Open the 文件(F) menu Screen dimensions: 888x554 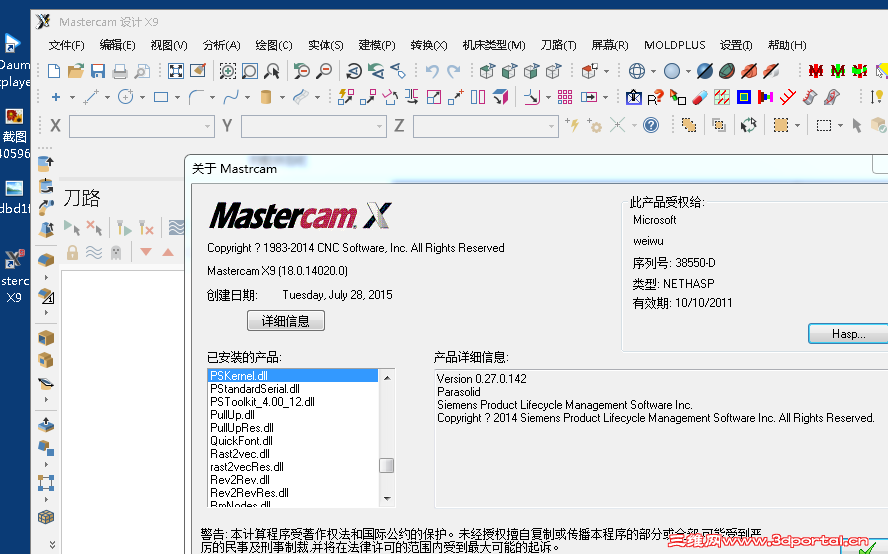pyautogui.click(x=66, y=45)
